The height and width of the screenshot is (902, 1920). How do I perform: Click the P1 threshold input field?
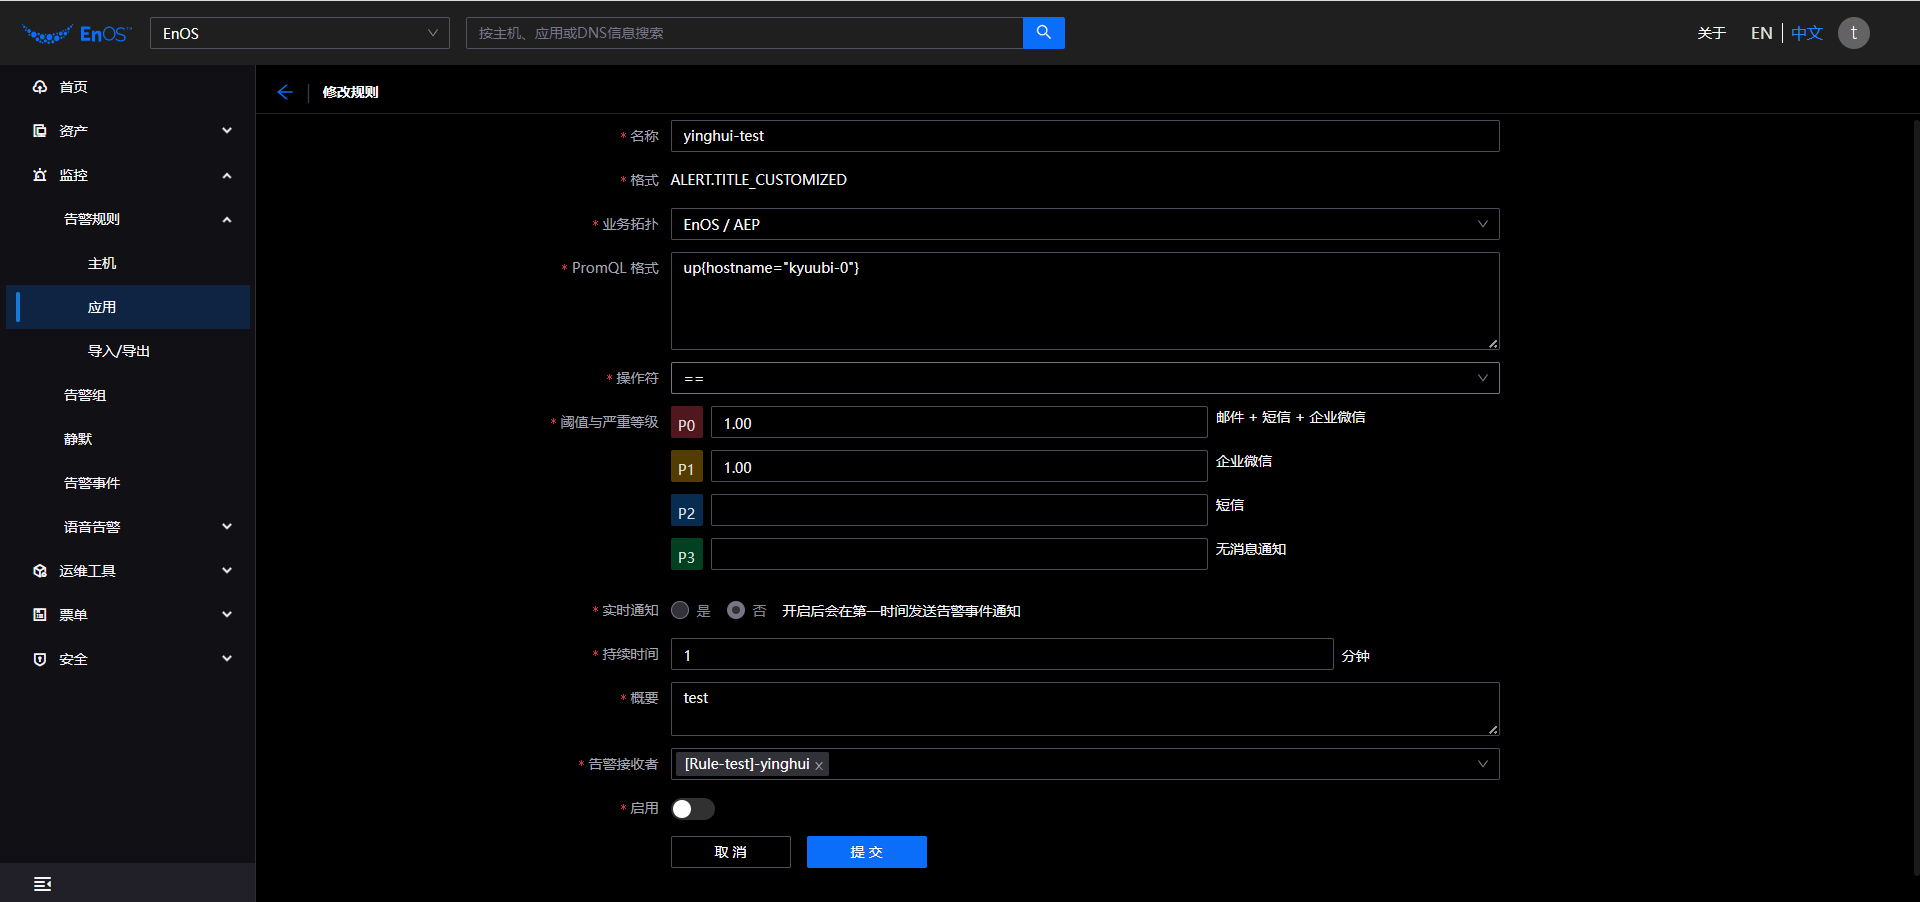pyautogui.click(x=959, y=466)
